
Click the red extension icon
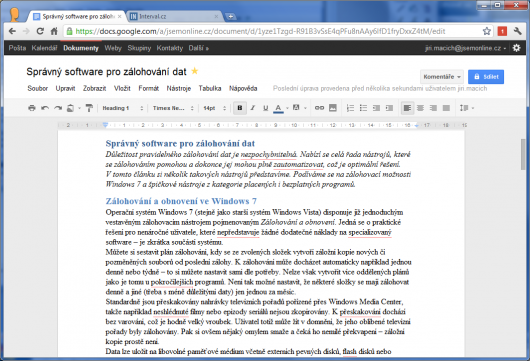[x=502, y=31]
